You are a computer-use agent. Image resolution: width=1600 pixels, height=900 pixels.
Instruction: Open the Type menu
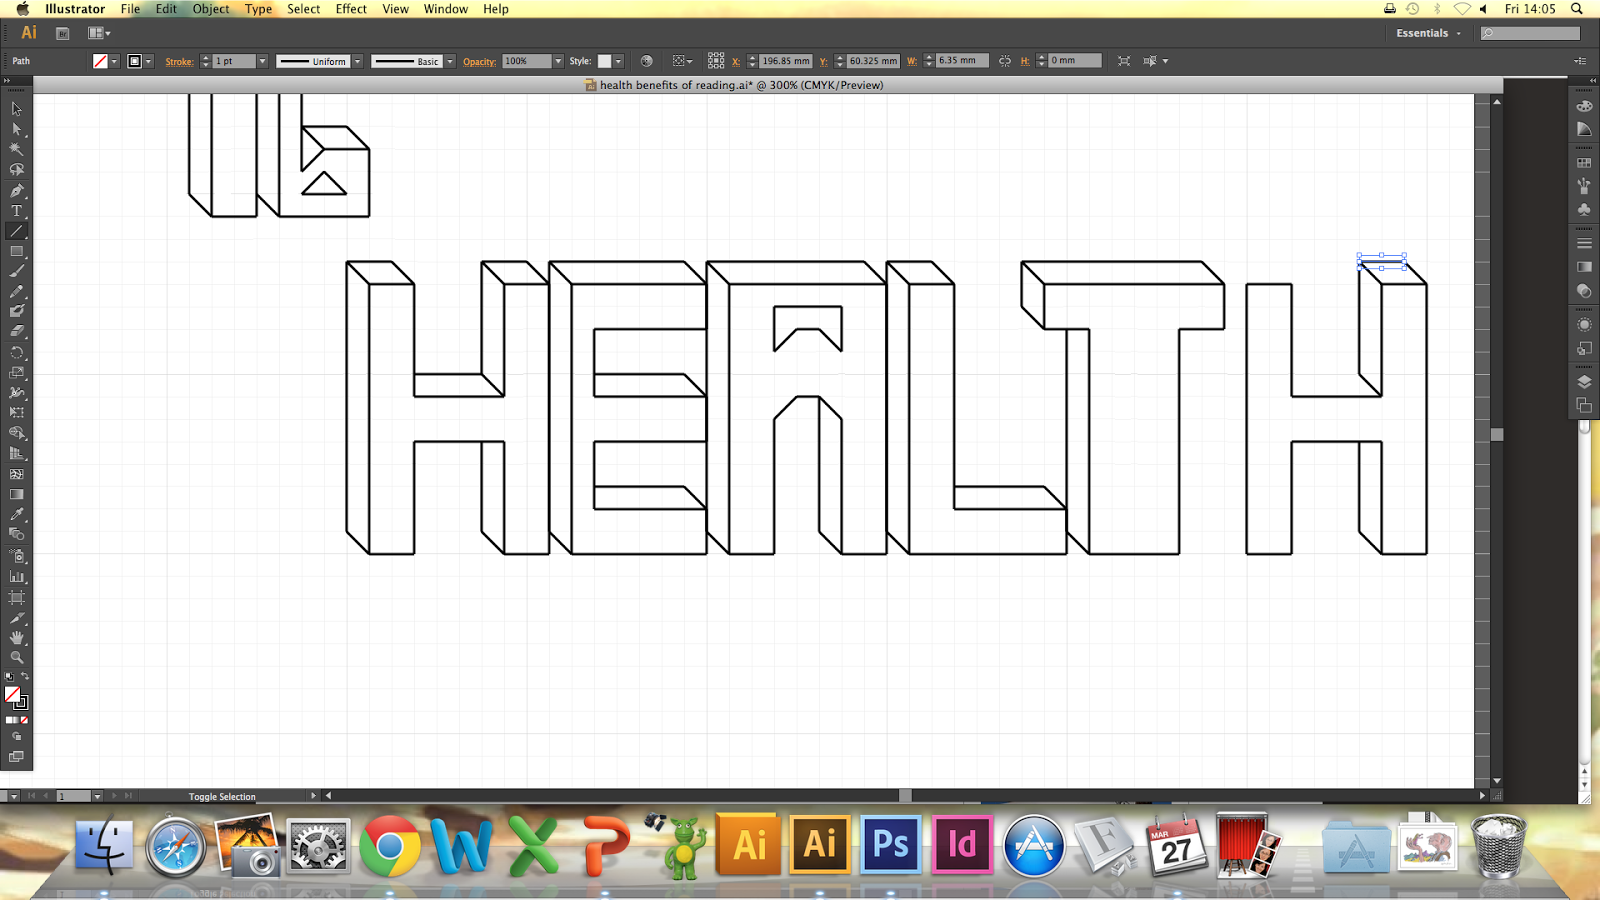point(258,9)
